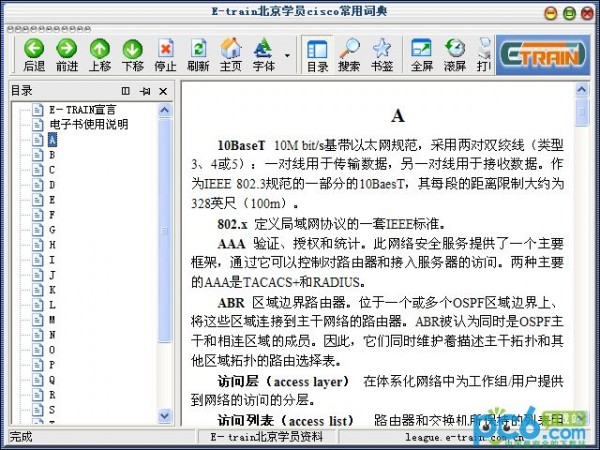The image size is (600, 450).
Task: Select letter N in the contents tree
Action: (x=52, y=334)
